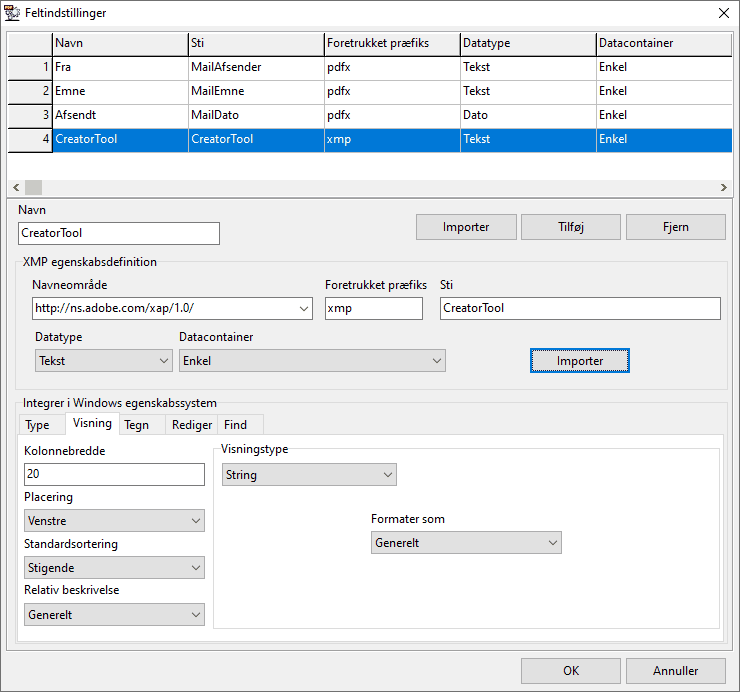Click the Sti input field containing CreatorTool
740x692 pixels.
[x=580, y=308]
